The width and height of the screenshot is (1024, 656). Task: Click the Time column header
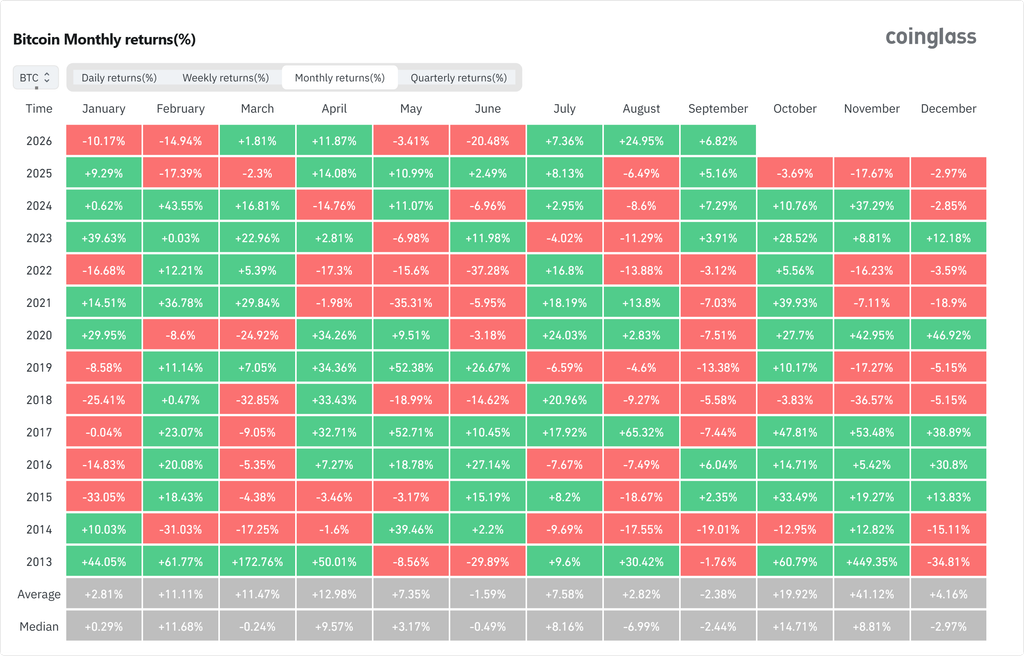coord(39,108)
